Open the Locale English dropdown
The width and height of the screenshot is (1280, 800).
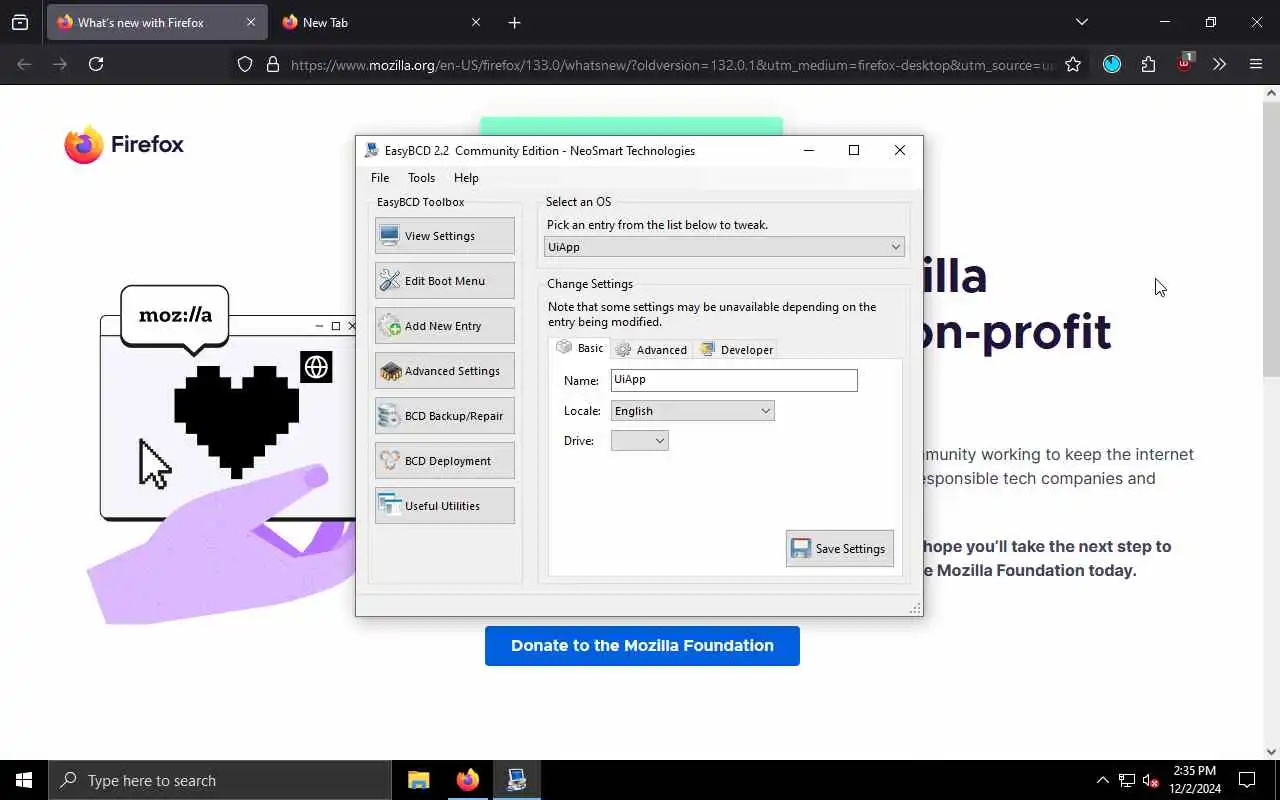click(693, 411)
